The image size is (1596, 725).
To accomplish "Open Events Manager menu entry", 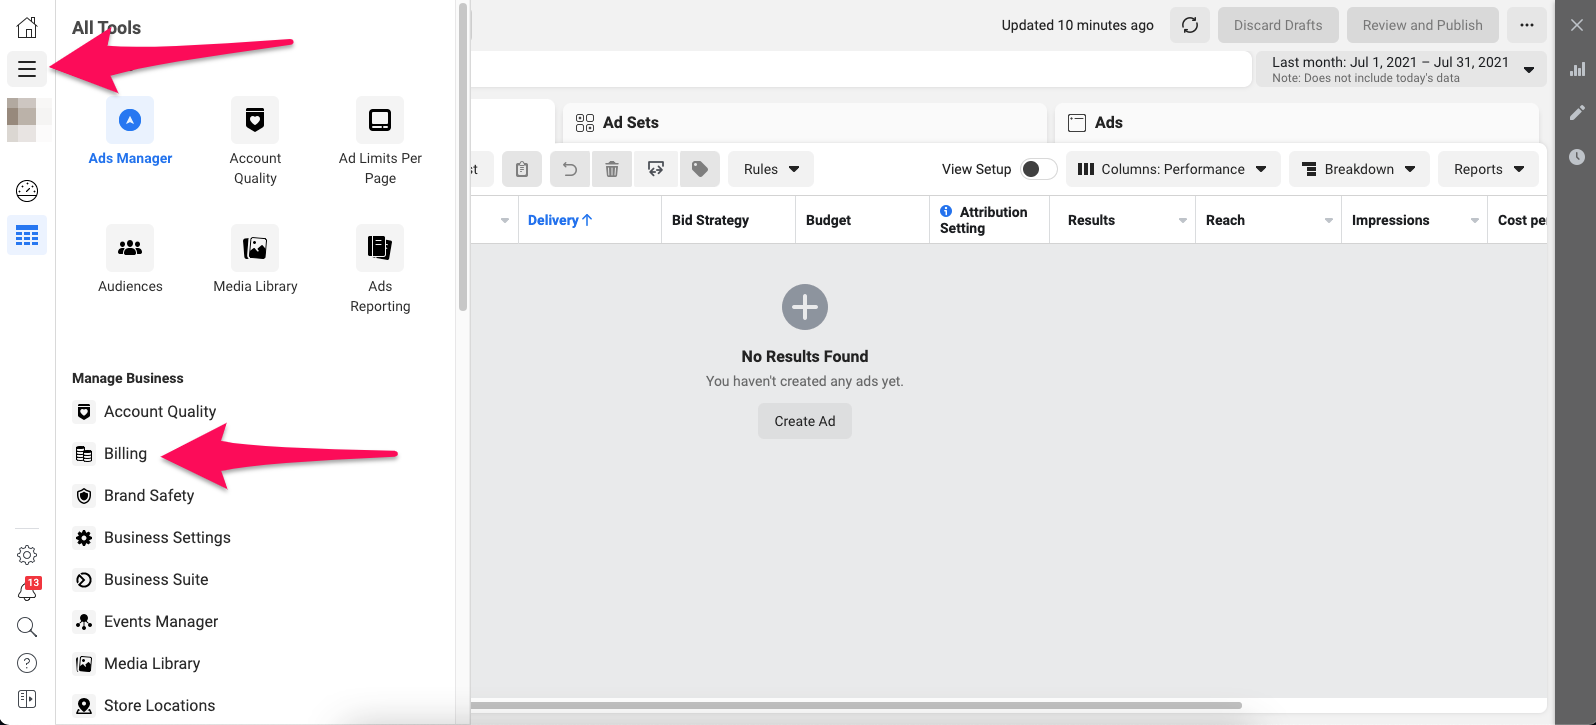I will point(146,622).
